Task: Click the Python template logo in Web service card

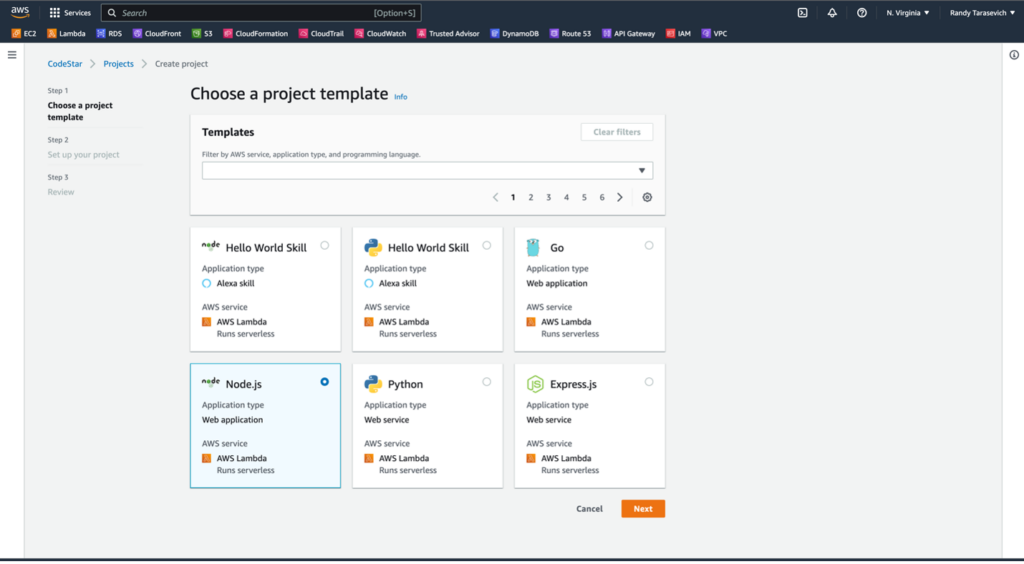Action: pyautogui.click(x=373, y=384)
